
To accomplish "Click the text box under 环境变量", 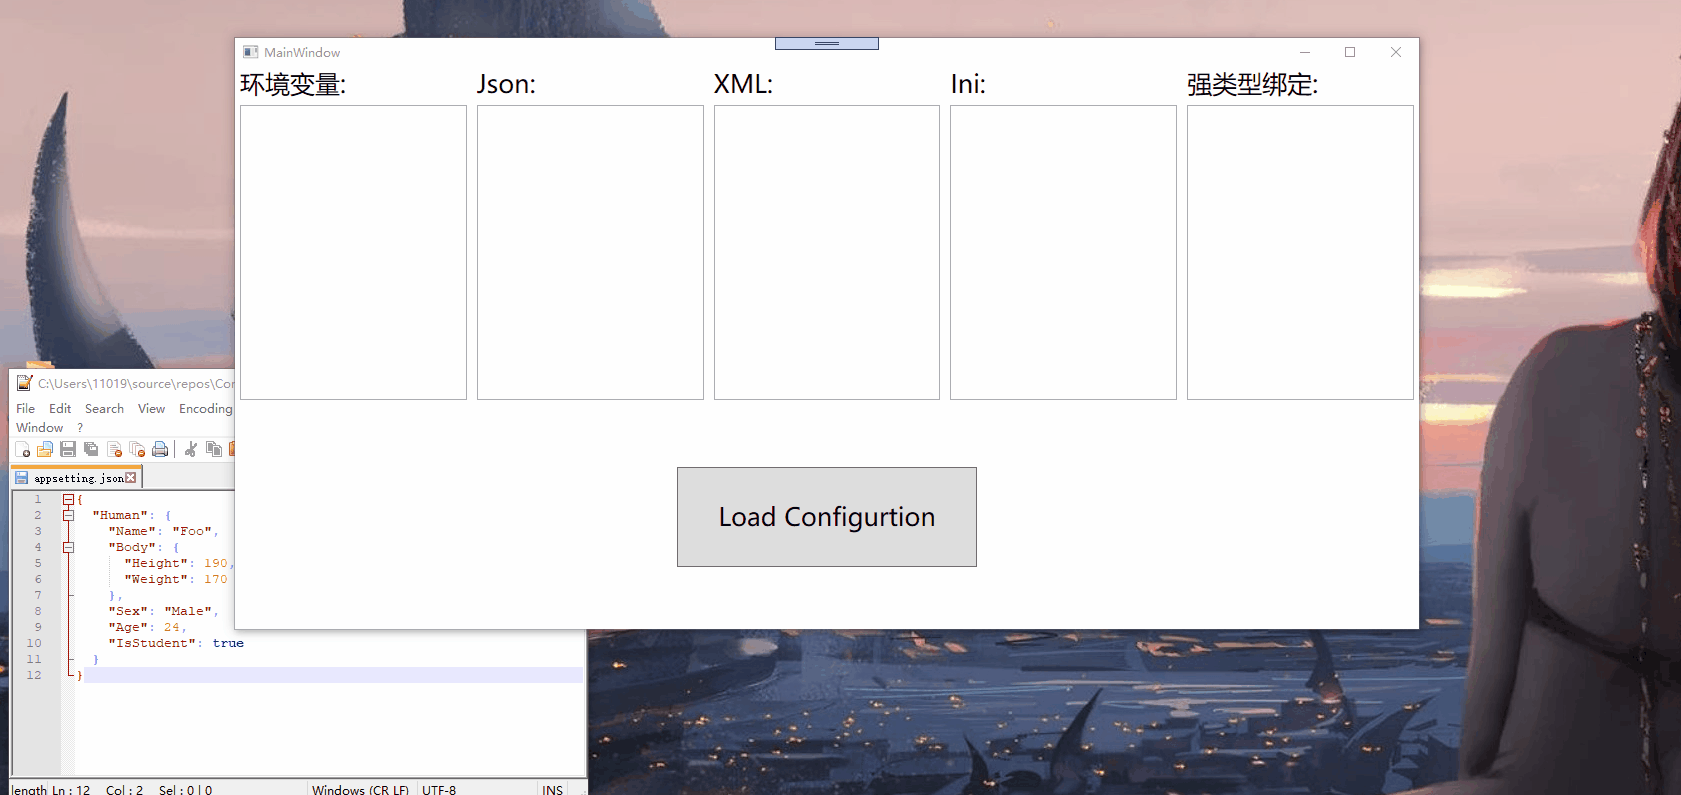I will pyautogui.click(x=353, y=252).
